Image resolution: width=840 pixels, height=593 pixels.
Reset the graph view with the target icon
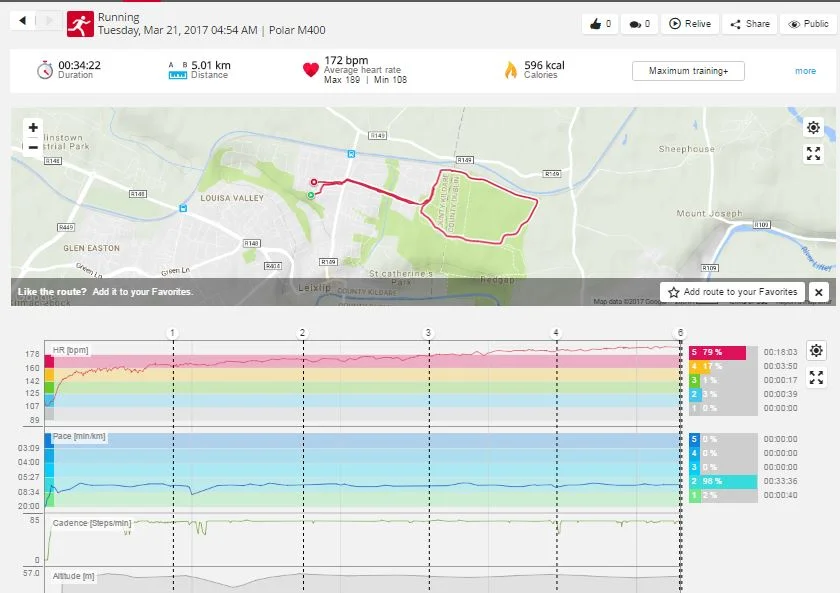point(816,351)
